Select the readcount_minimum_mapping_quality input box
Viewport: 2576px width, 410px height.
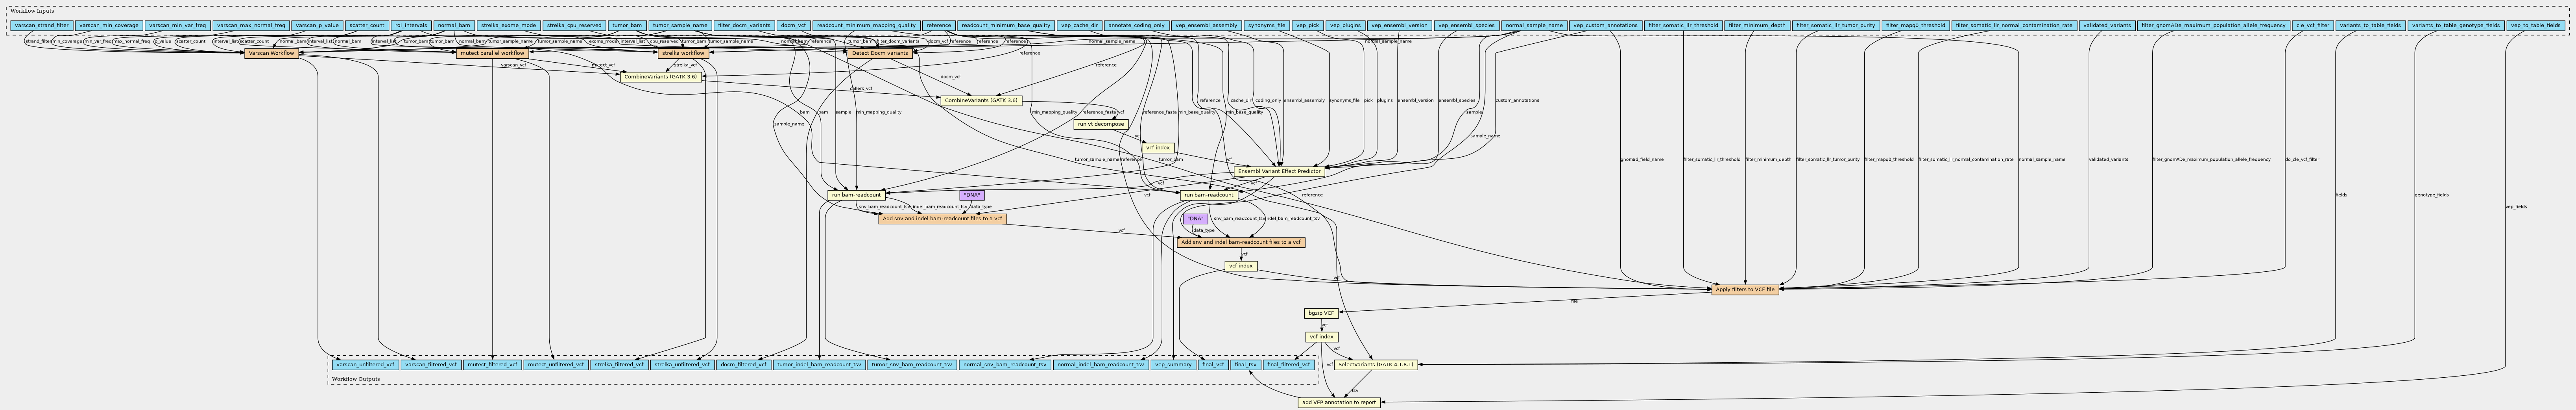(866, 24)
